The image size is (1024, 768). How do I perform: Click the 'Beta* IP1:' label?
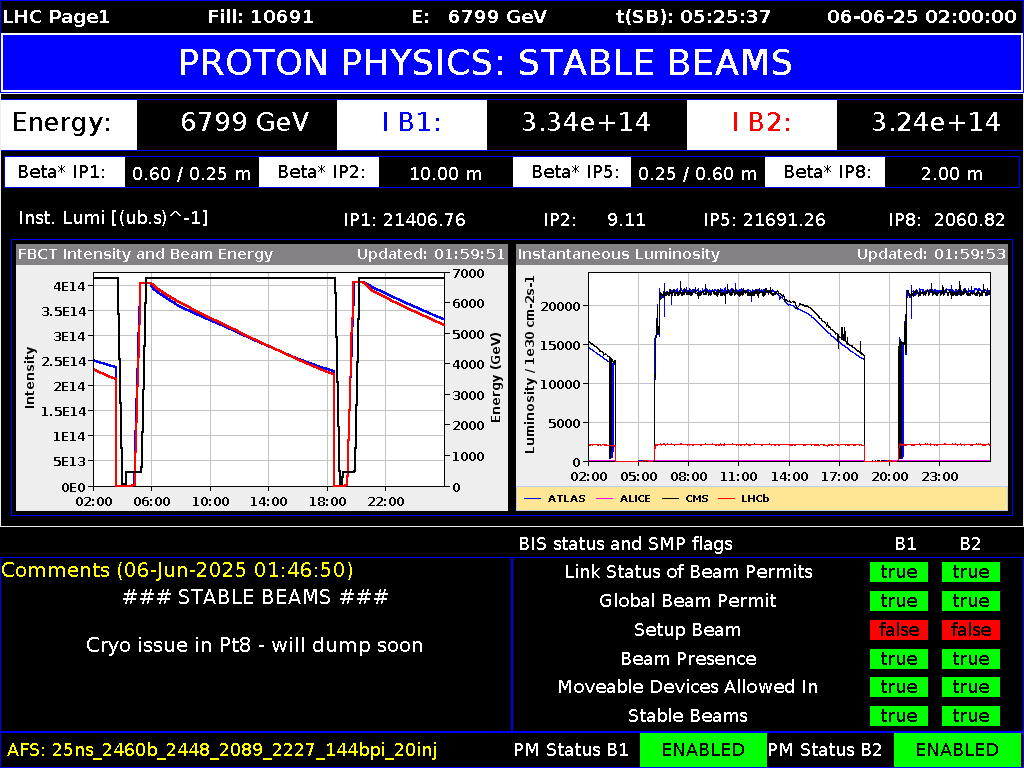coord(63,172)
